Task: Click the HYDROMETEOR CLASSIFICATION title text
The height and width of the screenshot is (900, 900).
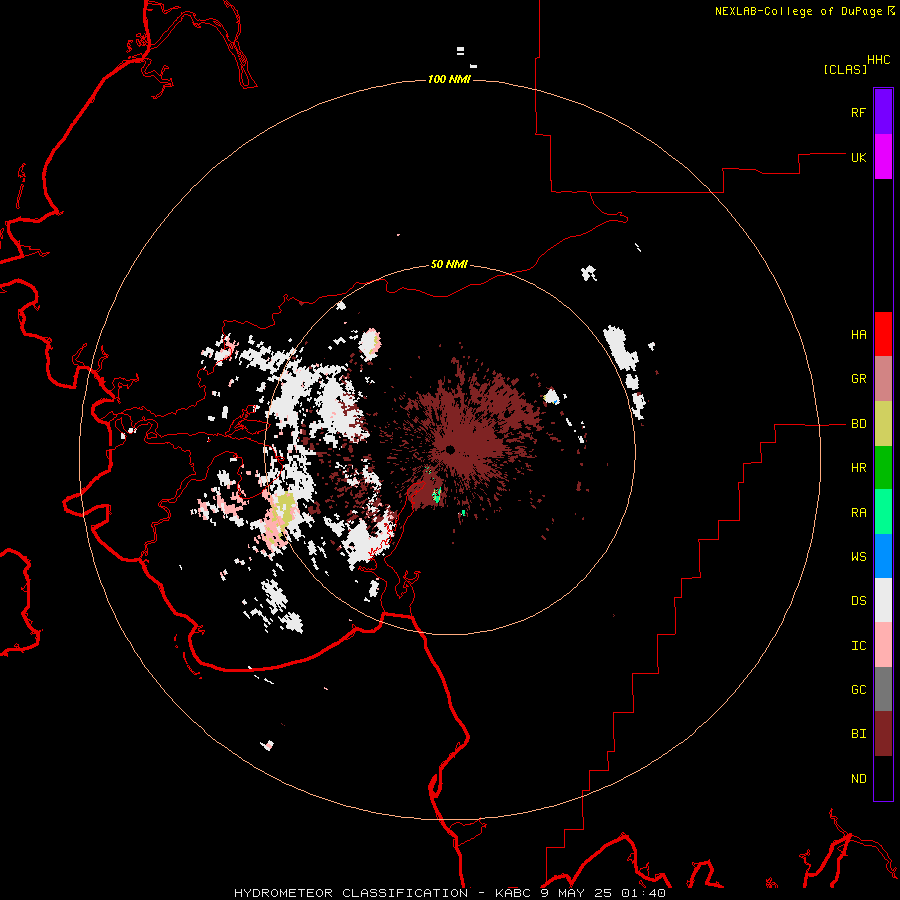Action: point(351,893)
